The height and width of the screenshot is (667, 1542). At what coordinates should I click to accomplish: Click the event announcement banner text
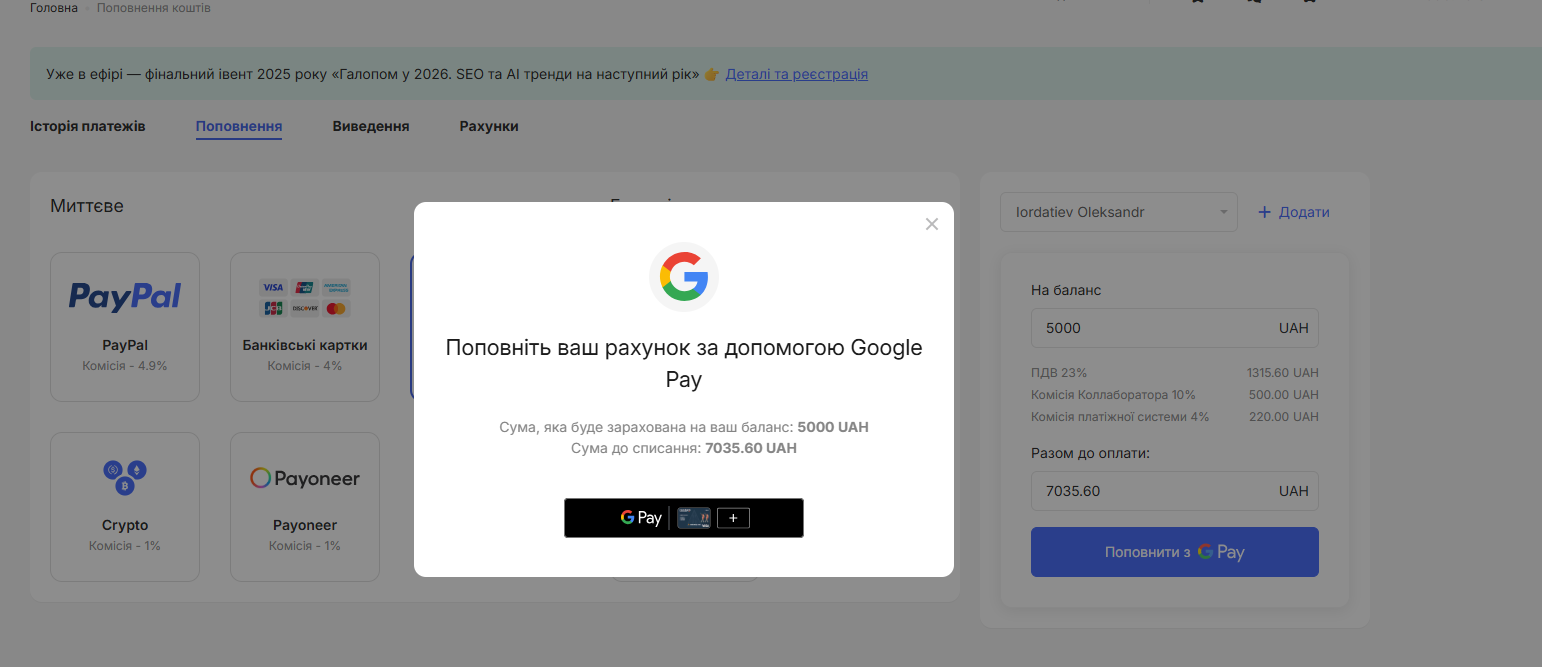point(372,74)
